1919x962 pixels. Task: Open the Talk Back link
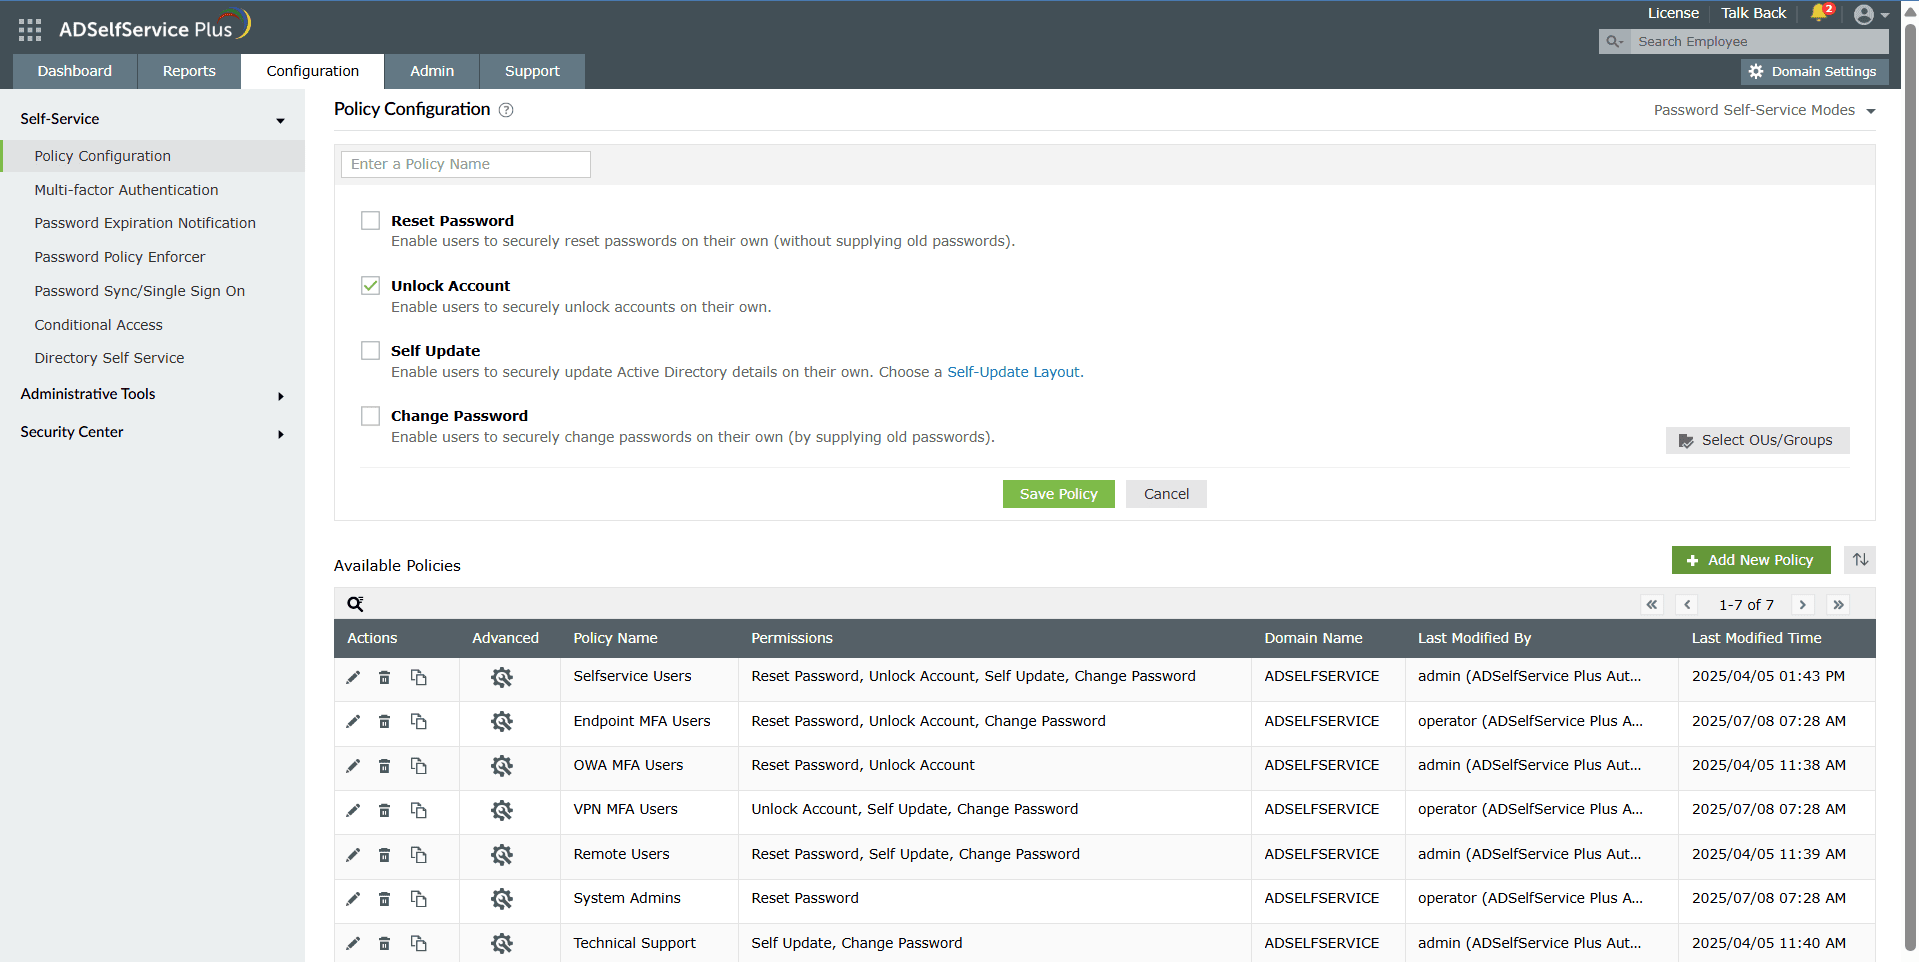tap(1753, 13)
